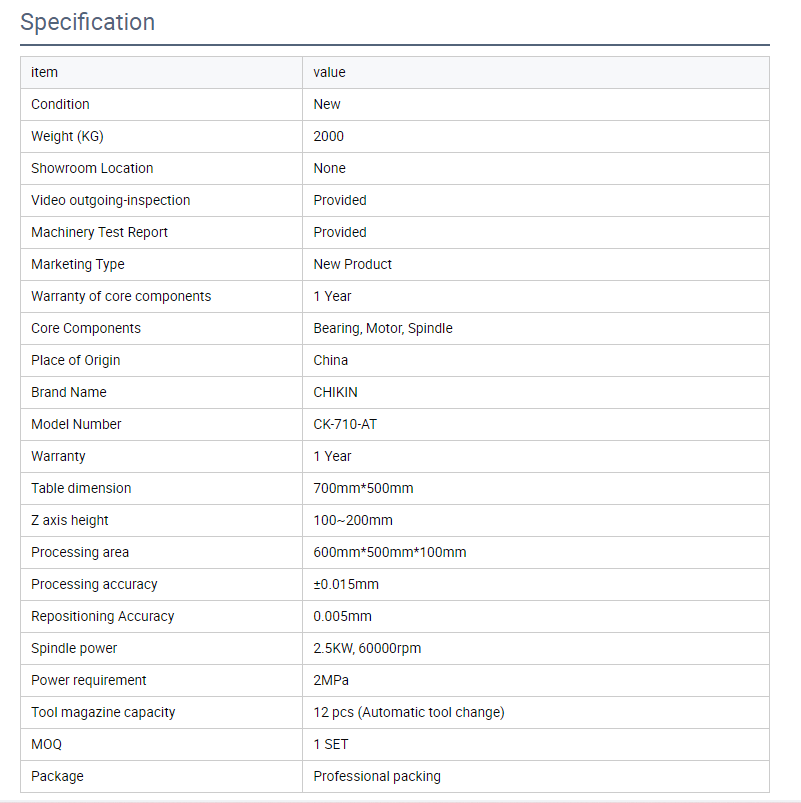Select the 'item' column header
Viewport: 801px width, 803px height.
45,72
